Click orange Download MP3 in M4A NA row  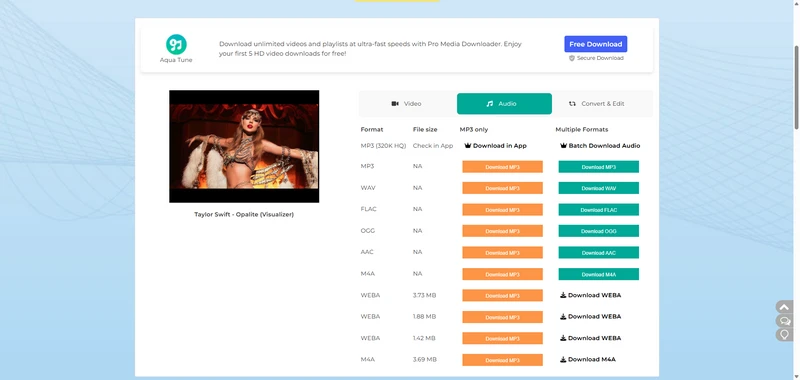(x=503, y=274)
